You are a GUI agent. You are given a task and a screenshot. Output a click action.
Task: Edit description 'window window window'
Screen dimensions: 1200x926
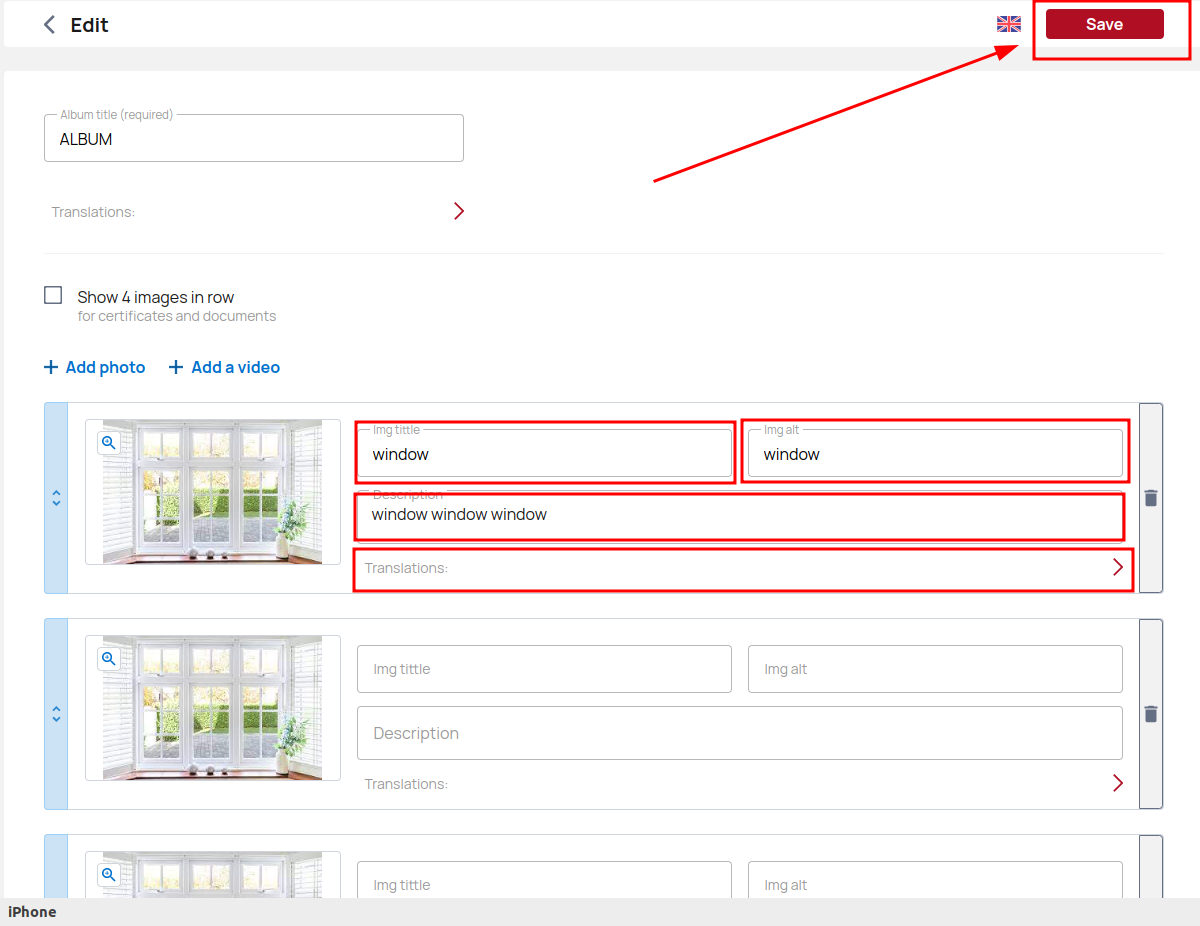point(740,515)
